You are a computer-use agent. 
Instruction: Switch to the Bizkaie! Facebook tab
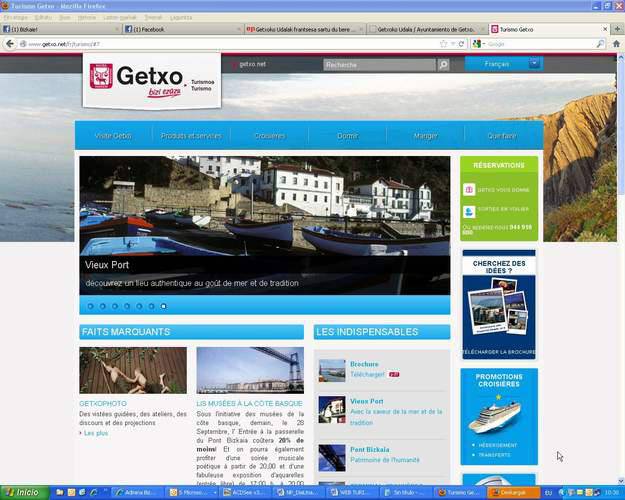pos(61,29)
